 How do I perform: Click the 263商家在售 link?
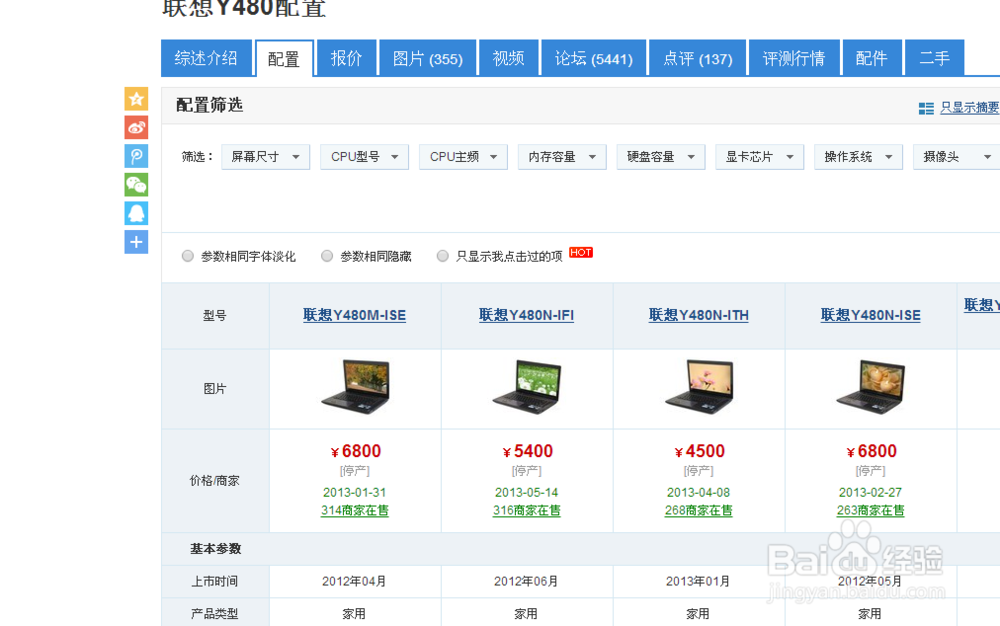tap(871, 511)
